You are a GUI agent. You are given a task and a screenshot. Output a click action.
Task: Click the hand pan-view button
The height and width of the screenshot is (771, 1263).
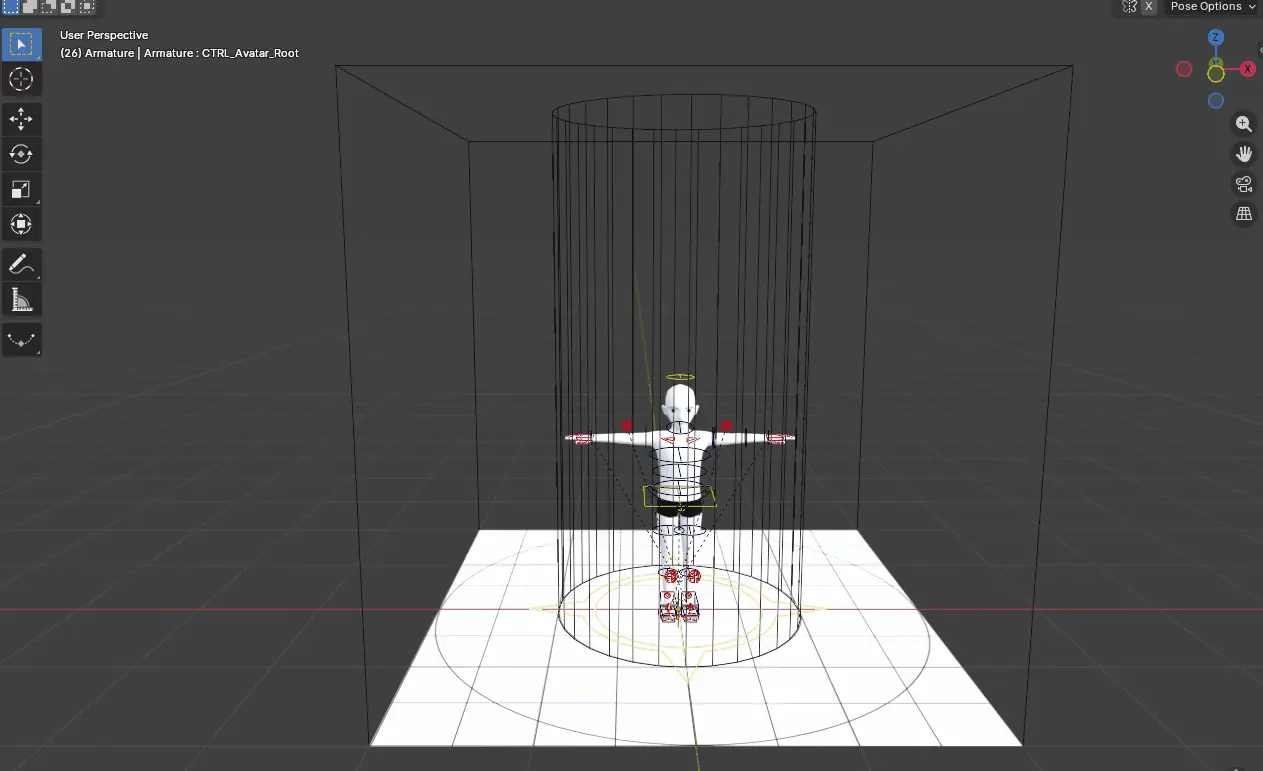coord(1244,154)
